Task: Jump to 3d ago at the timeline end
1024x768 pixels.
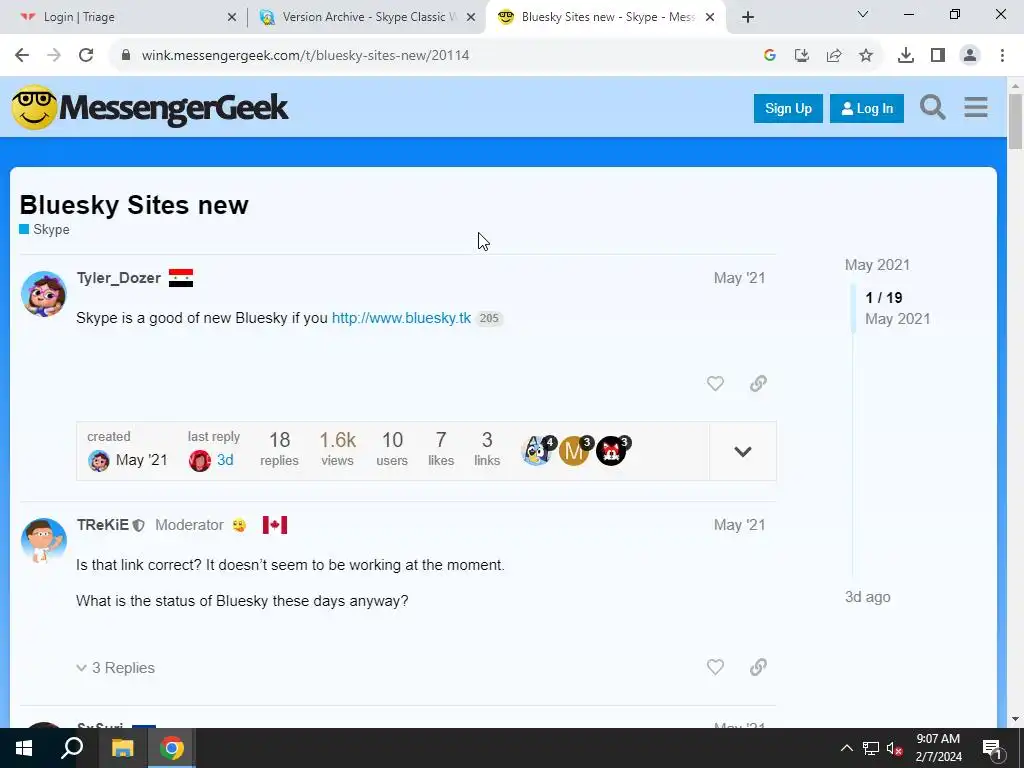Action: point(867,597)
